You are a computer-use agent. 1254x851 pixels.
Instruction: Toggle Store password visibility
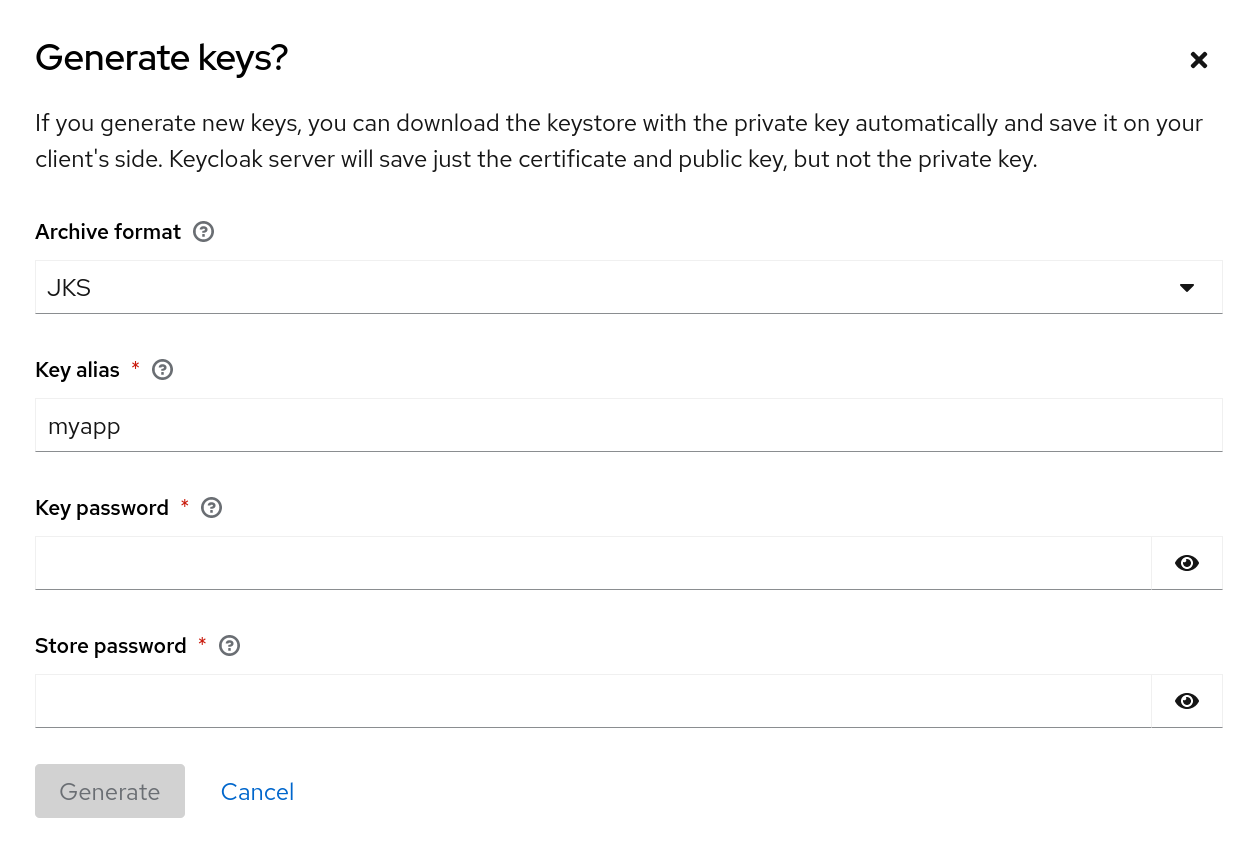click(1186, 701)
